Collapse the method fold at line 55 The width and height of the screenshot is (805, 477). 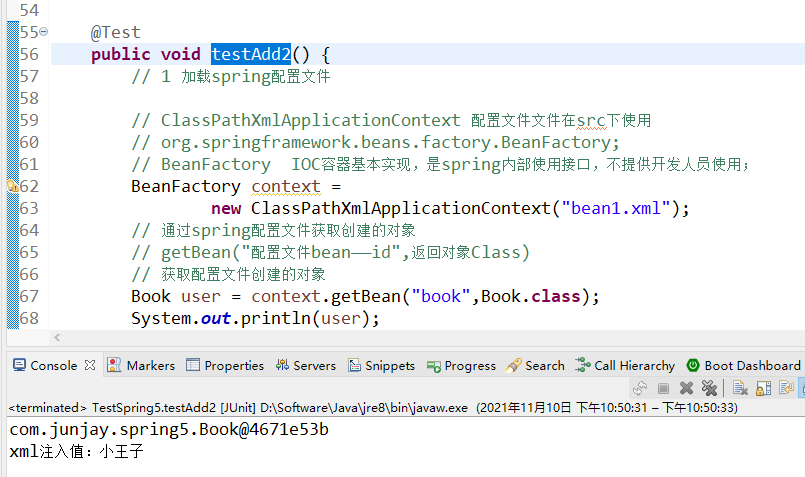point(44,32)
